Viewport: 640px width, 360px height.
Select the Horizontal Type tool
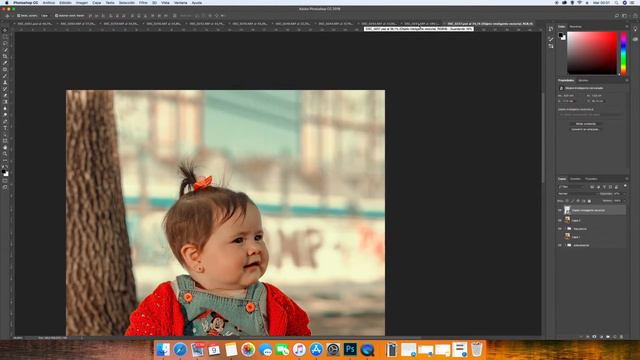click(x=5, y=128)
